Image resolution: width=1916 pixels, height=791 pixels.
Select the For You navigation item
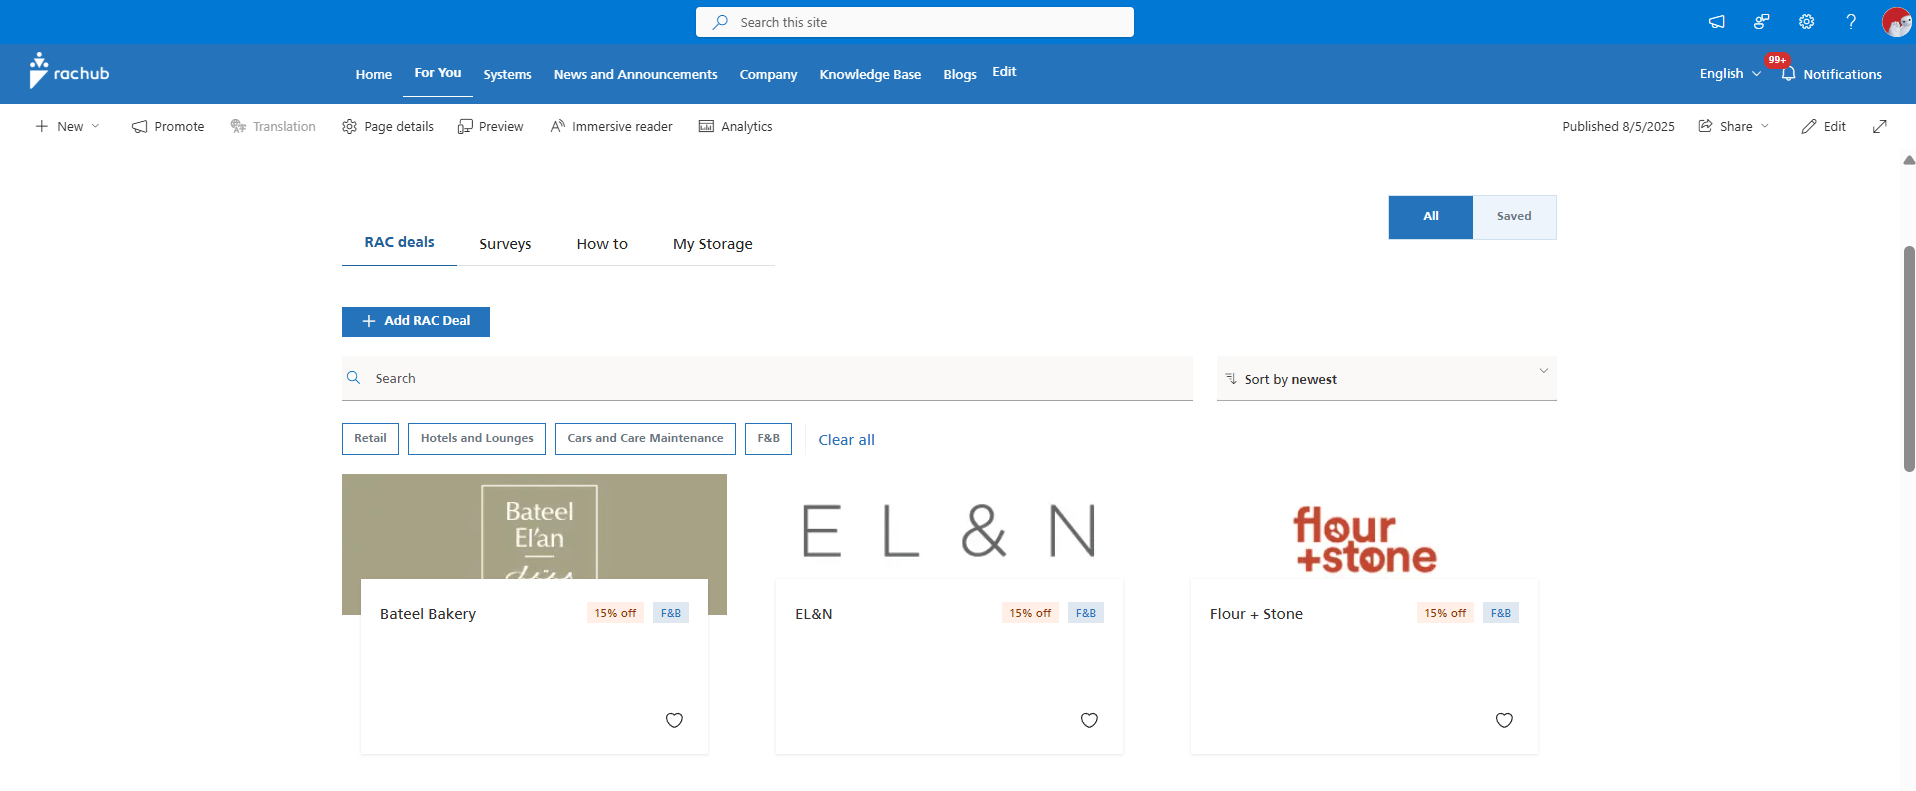pyautogui.click(x=438, y=73)
